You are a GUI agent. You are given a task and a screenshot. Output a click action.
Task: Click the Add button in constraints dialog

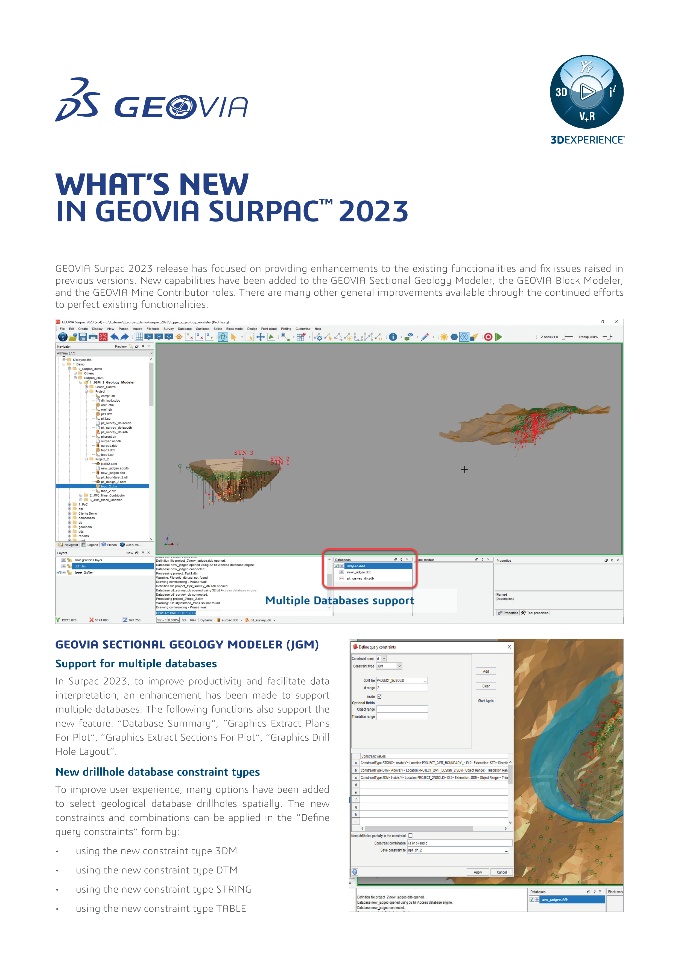486,672
